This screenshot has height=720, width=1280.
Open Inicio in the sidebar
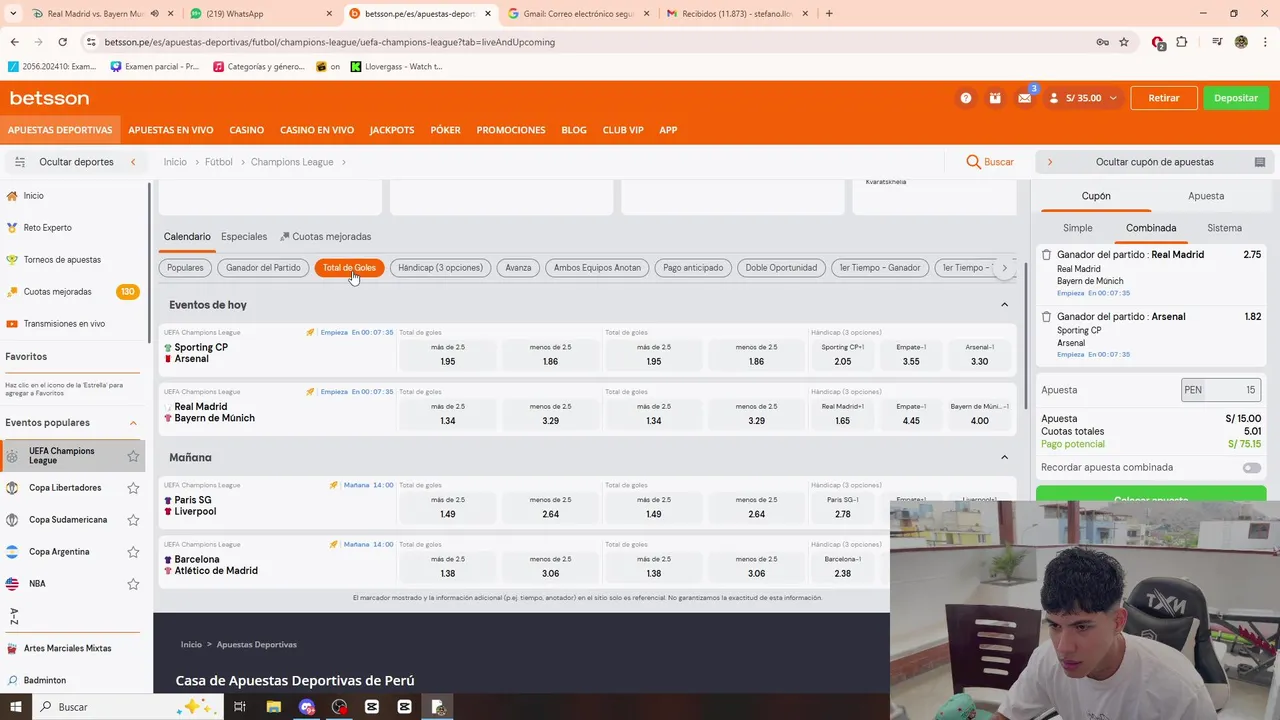33,196
